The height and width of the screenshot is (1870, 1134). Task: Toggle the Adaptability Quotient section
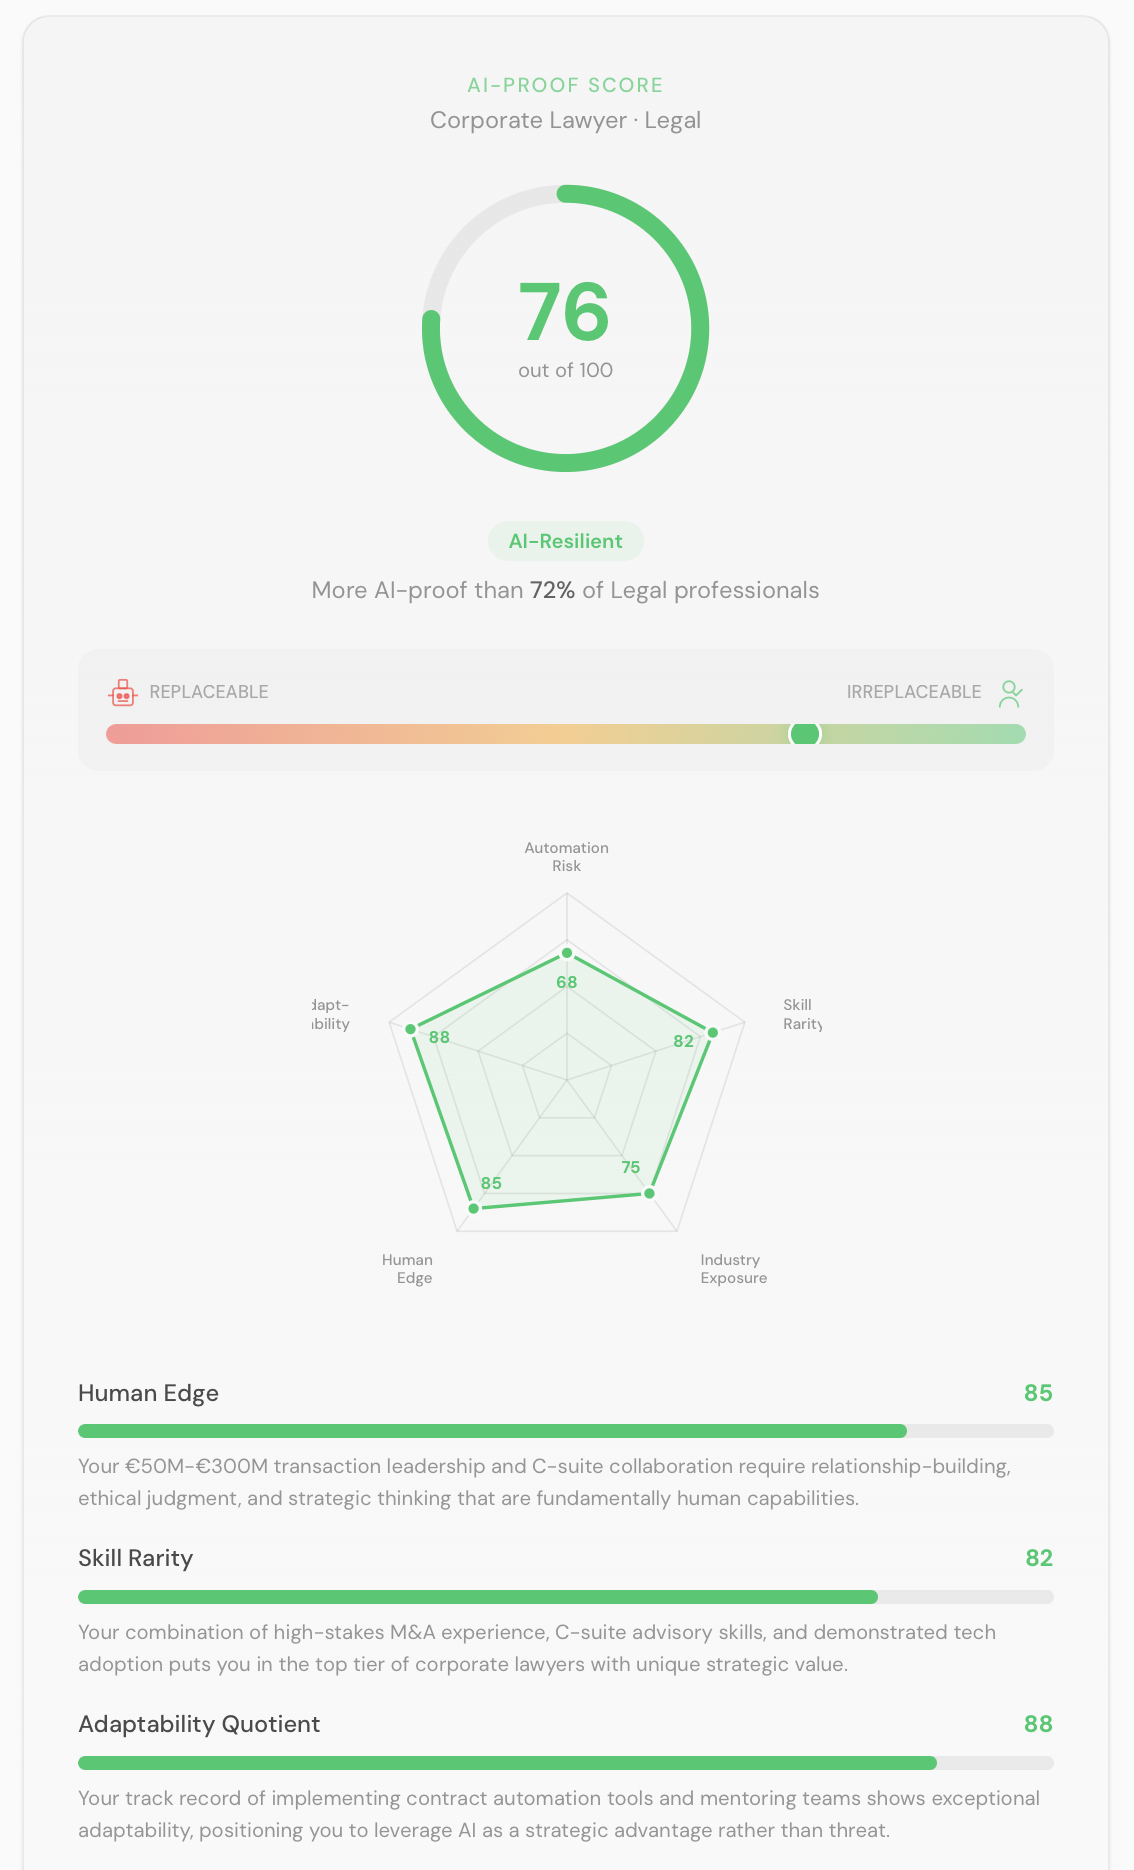tap(199, 1724)
